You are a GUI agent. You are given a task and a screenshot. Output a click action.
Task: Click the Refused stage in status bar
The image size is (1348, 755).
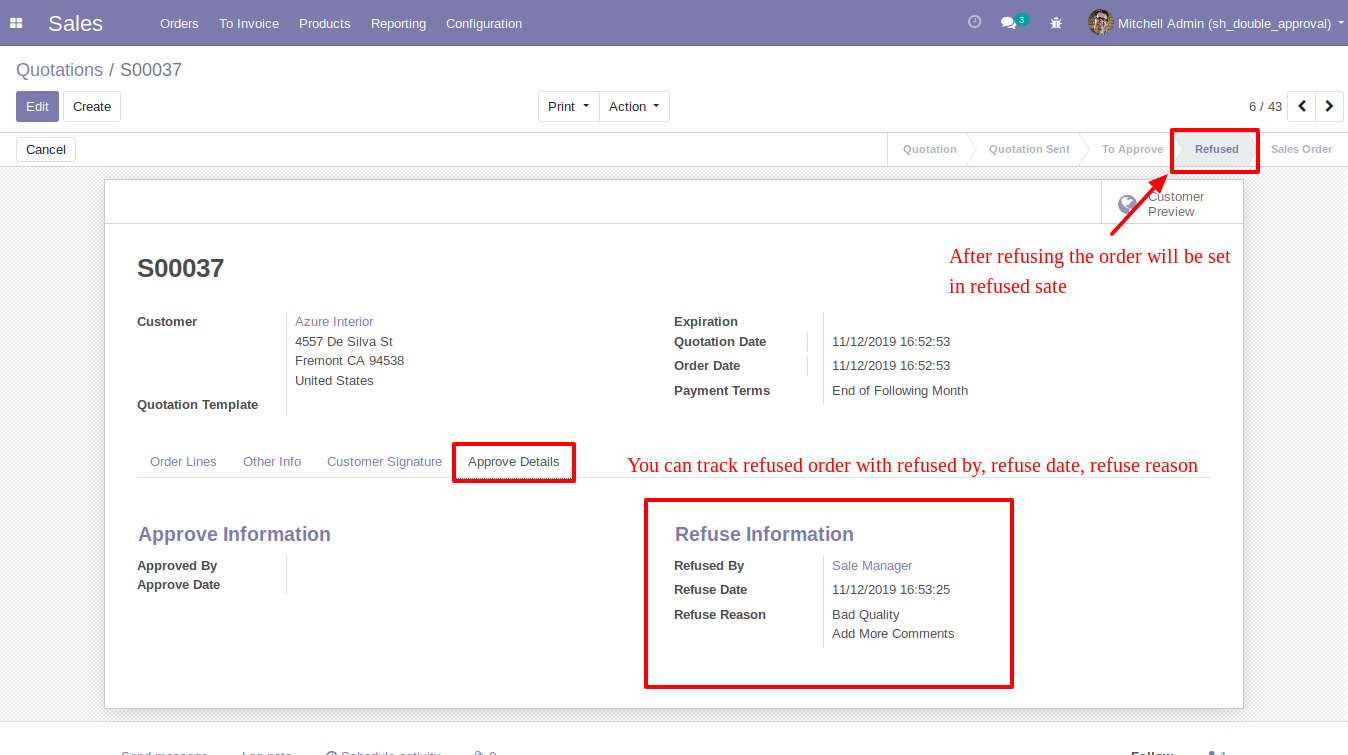pos(1216,150)
